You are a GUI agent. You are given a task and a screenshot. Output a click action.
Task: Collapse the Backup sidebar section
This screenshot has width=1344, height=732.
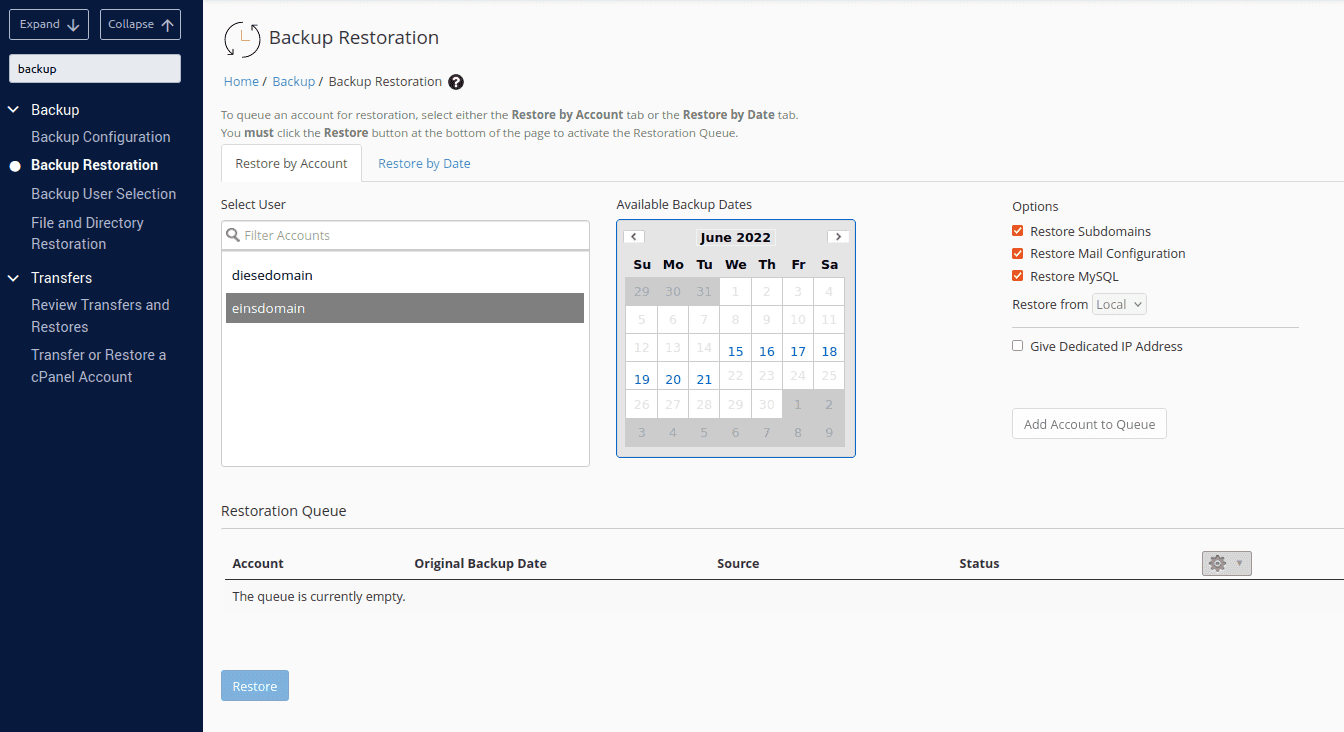pos(14,110)
